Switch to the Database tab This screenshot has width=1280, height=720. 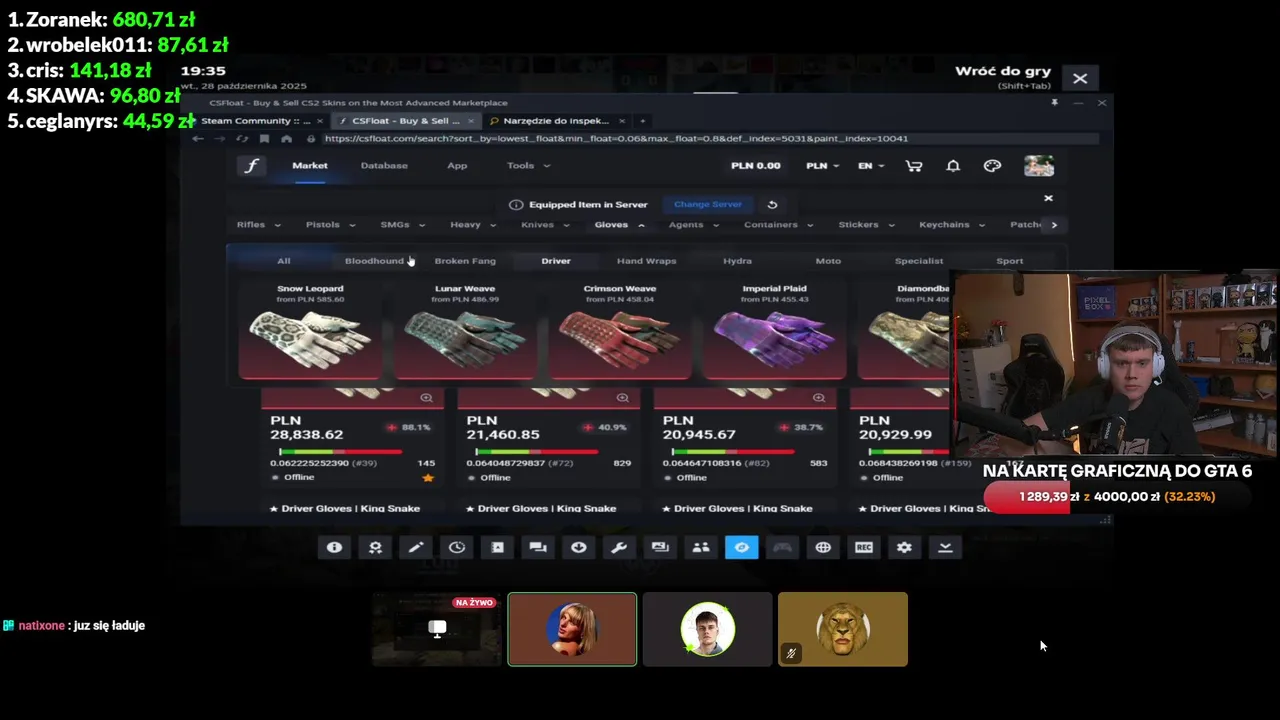click(384, 166)
